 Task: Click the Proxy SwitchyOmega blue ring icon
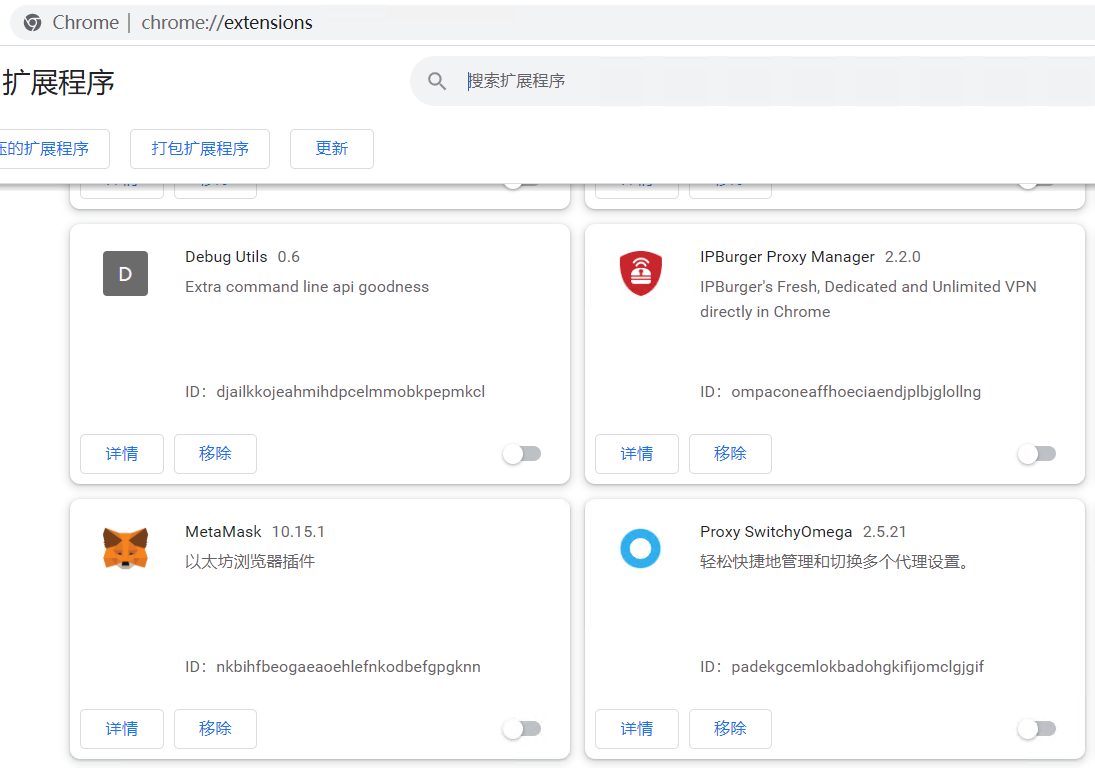[x=640, y=548]
